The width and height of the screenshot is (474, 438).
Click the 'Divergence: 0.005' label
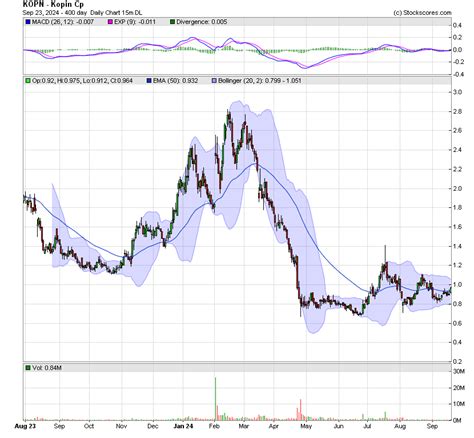coord(202,22)
